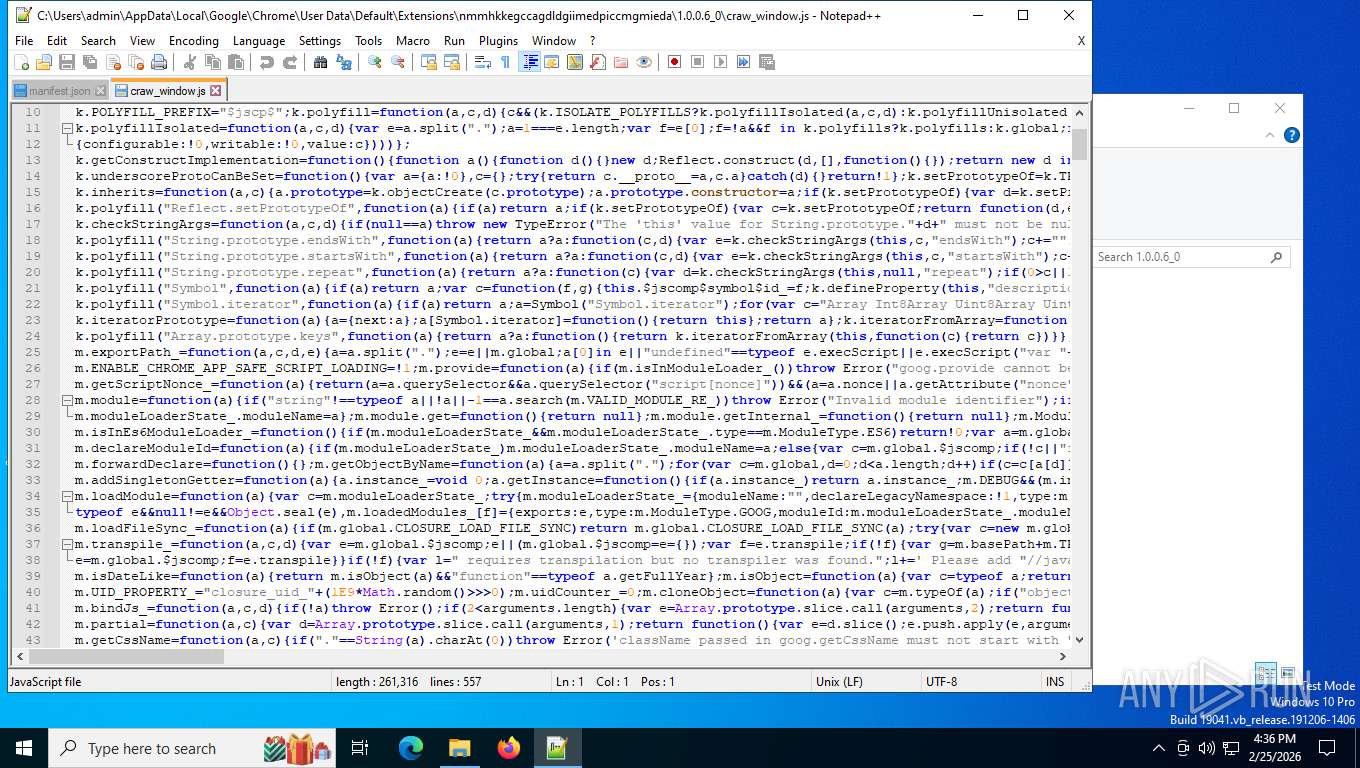
Task: Click the Stop recording macro icon
Action: coord(698,62)
